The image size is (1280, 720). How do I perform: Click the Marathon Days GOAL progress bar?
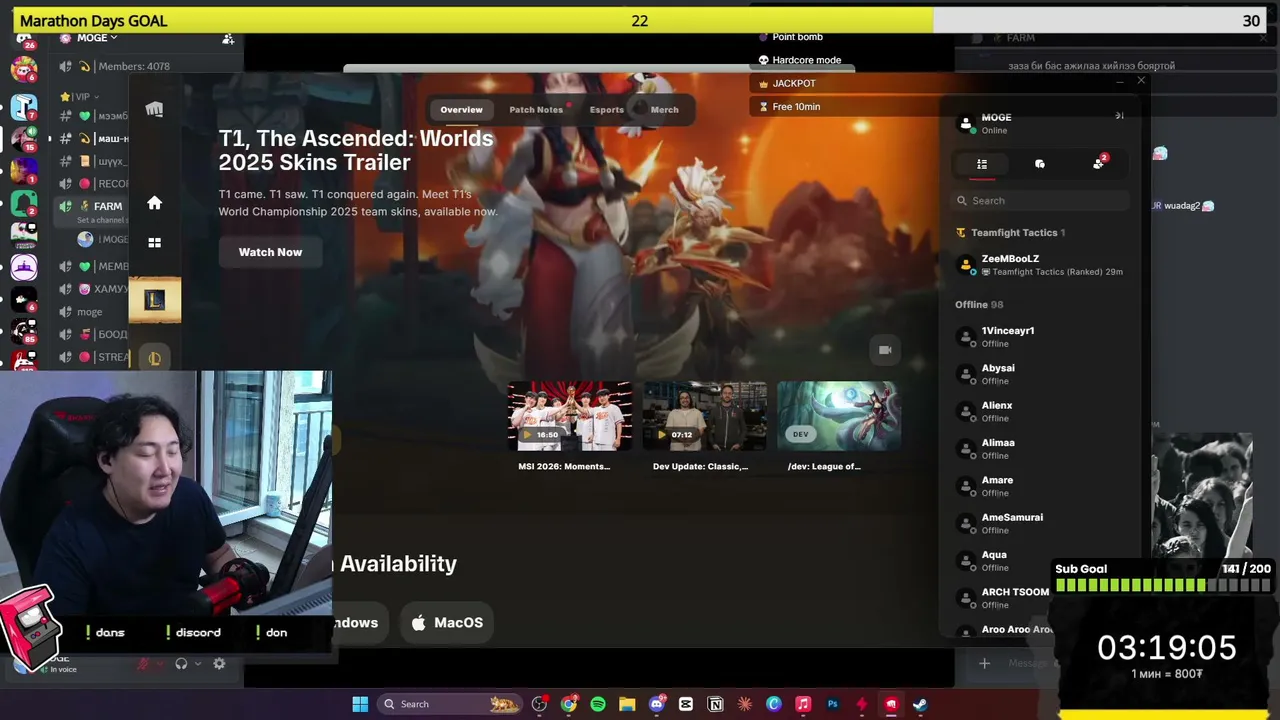point(640,21)
